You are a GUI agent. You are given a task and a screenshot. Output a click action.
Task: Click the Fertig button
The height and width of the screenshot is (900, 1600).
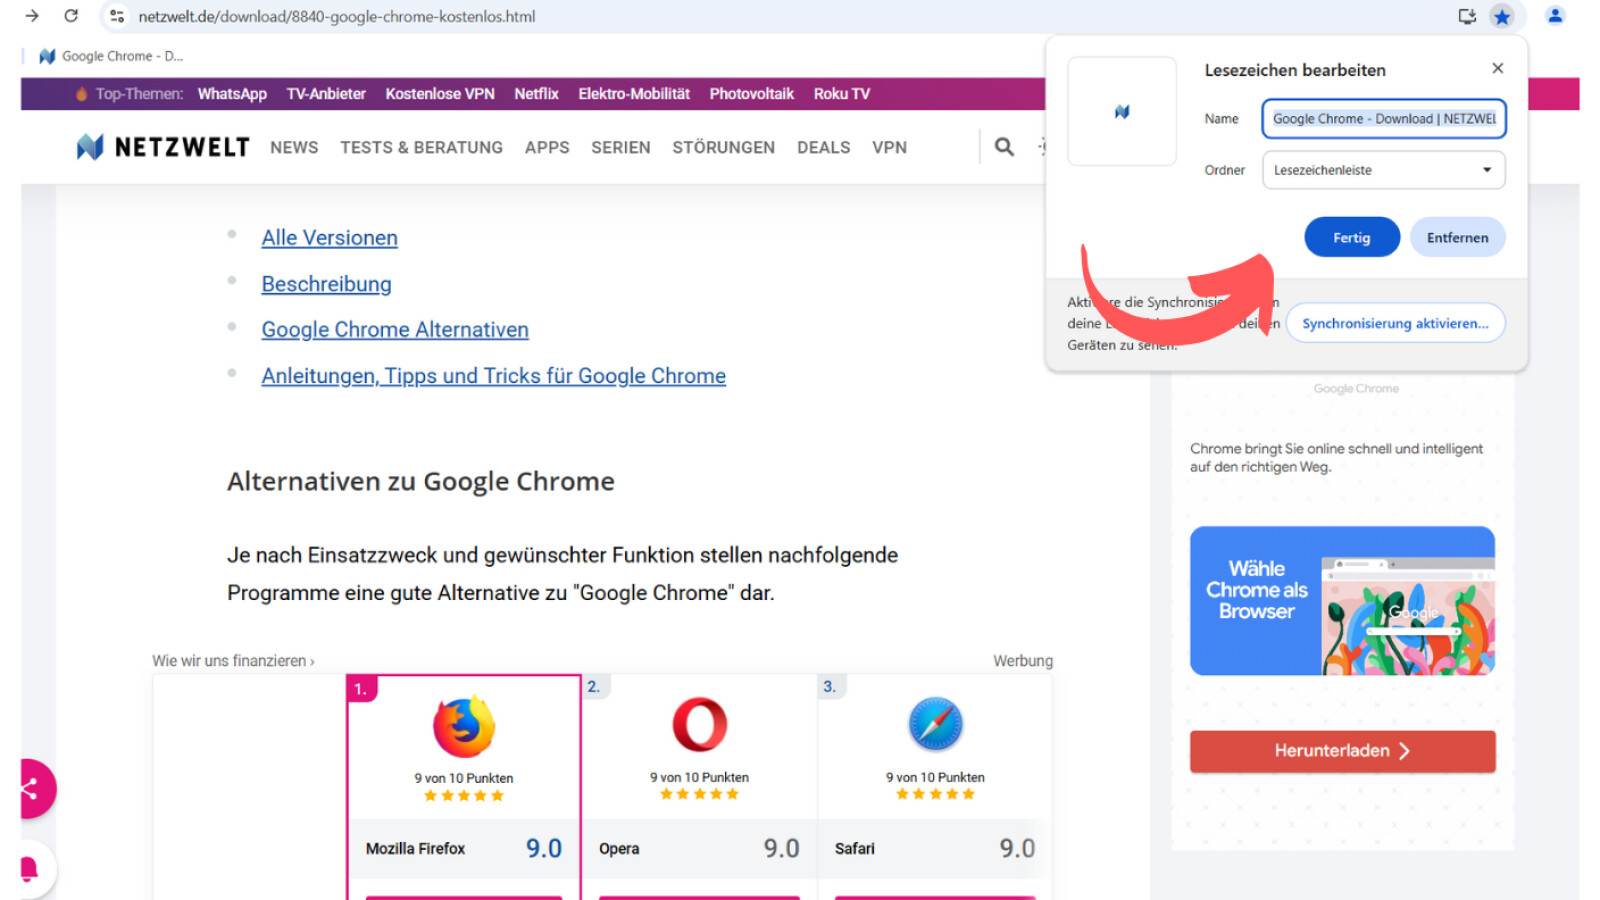pos(1351,237)
